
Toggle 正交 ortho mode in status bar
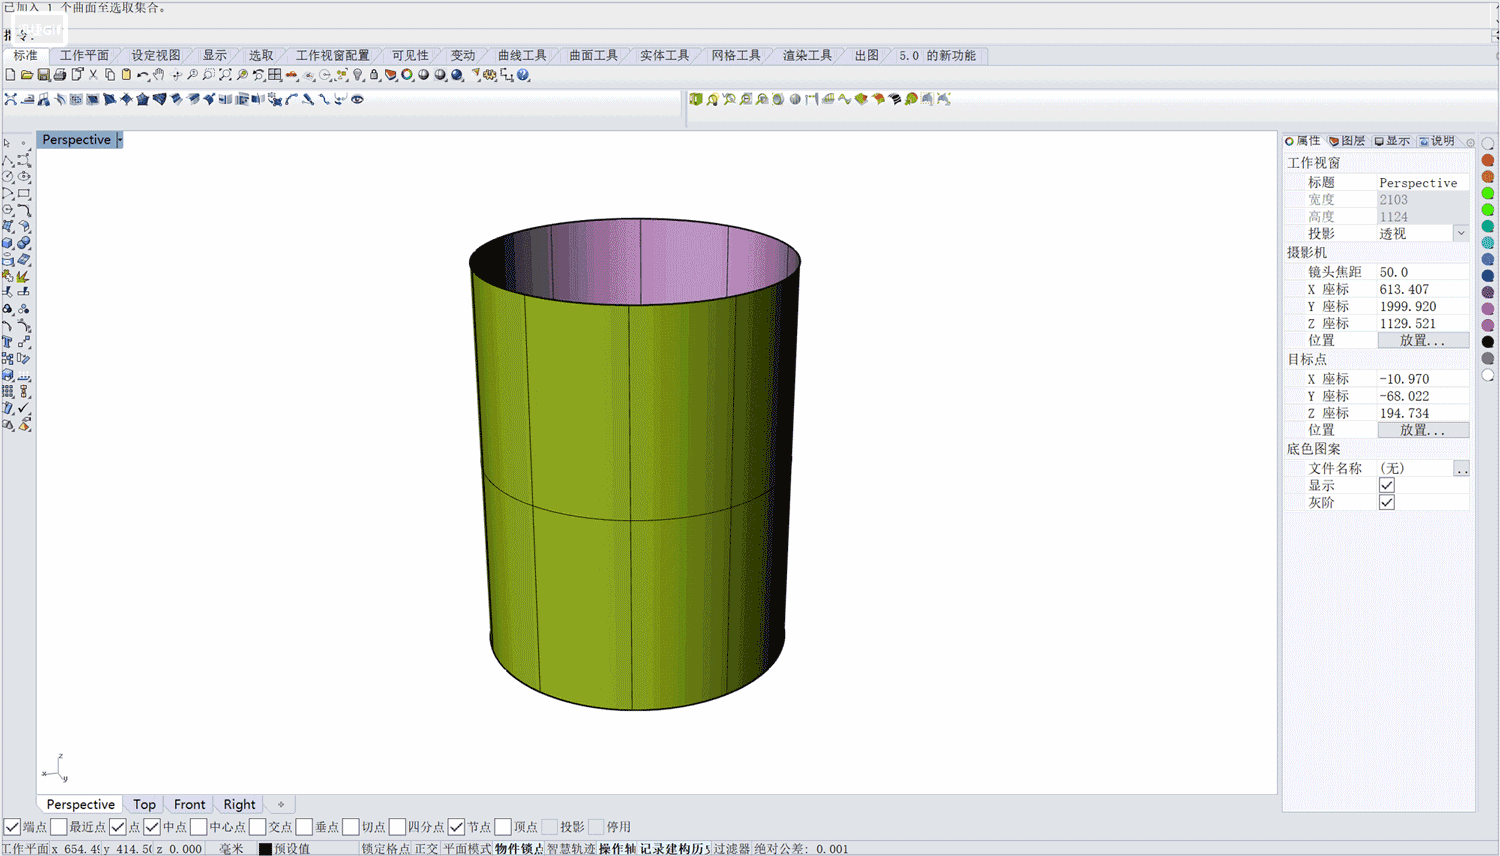click(426, 849)
